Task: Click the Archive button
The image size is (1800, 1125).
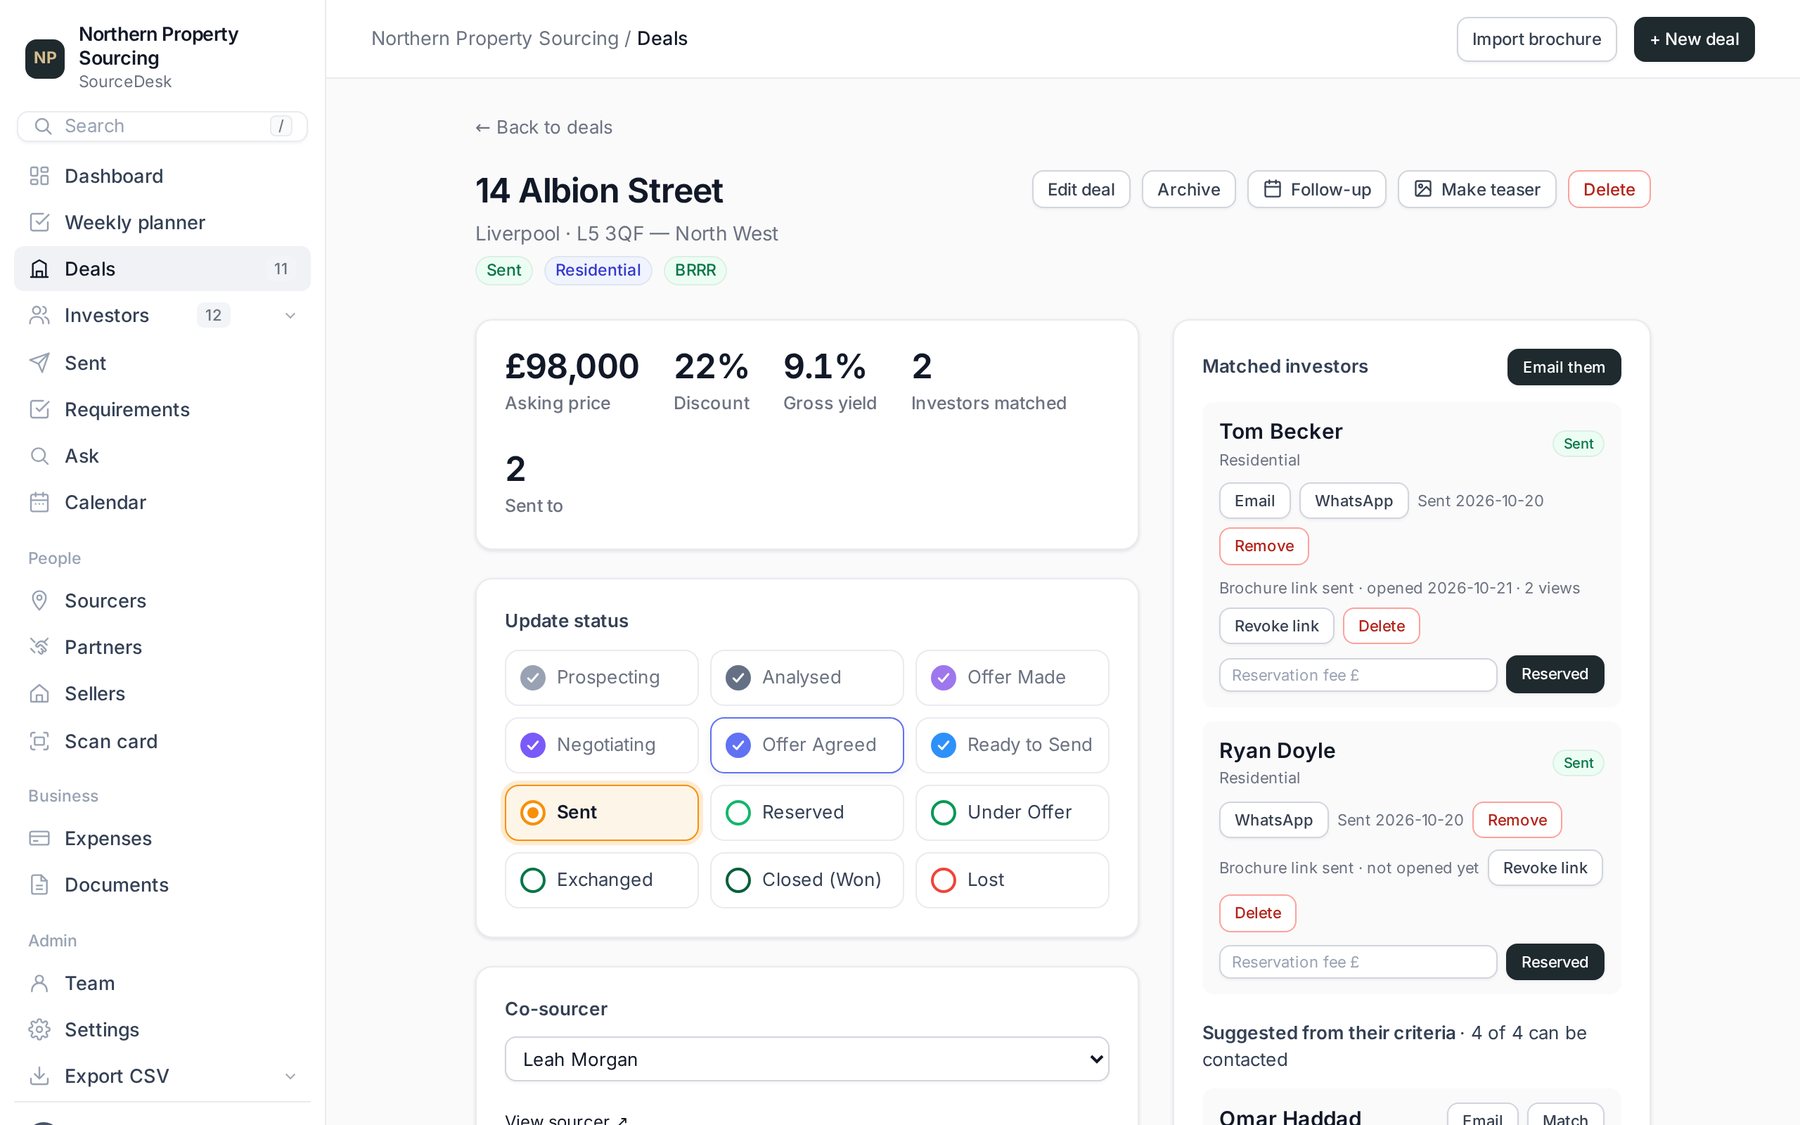Action: (1189, 189)
